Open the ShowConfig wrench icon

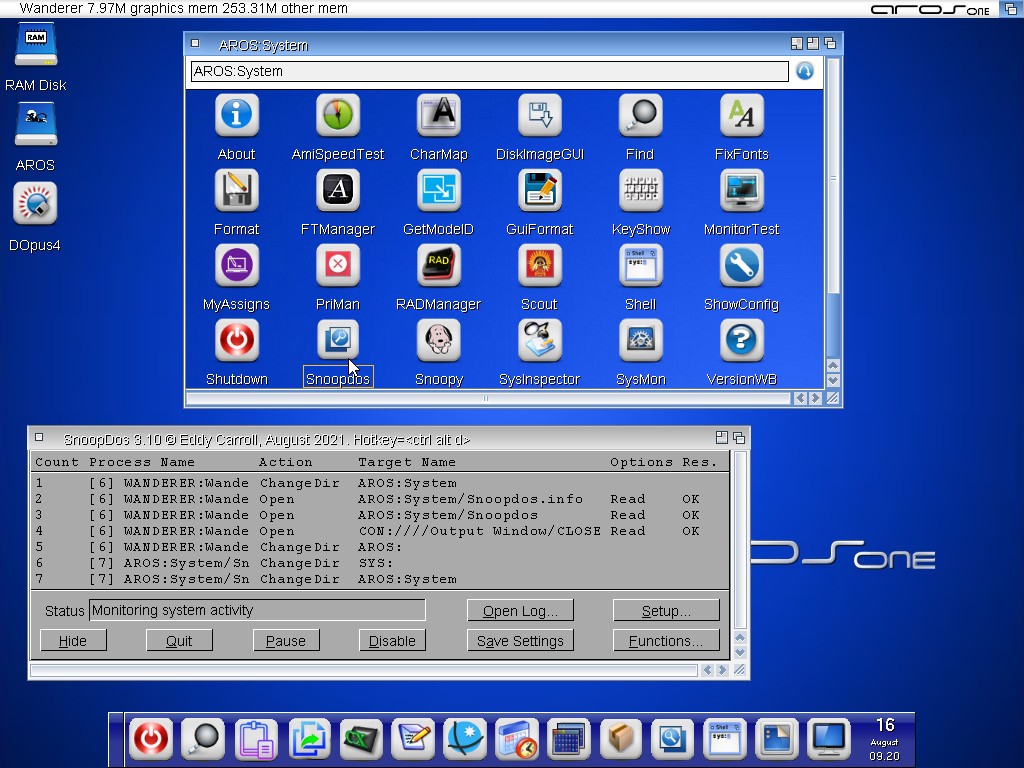pos(741,267)
